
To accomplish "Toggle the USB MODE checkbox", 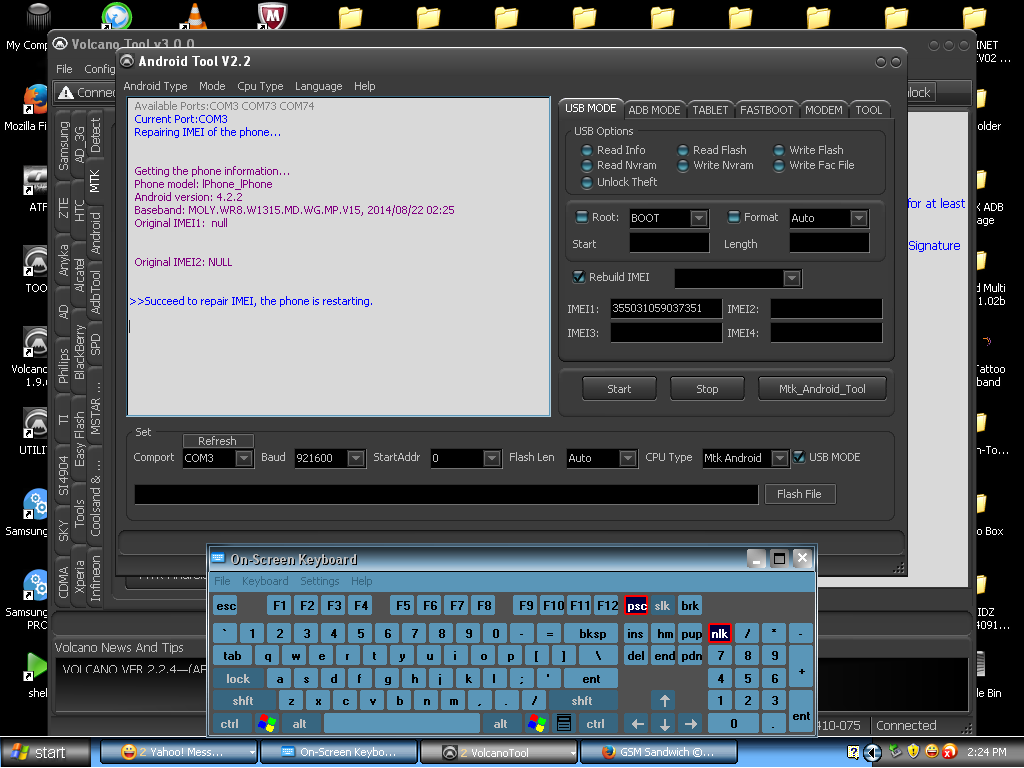I will tap(799, 457).
